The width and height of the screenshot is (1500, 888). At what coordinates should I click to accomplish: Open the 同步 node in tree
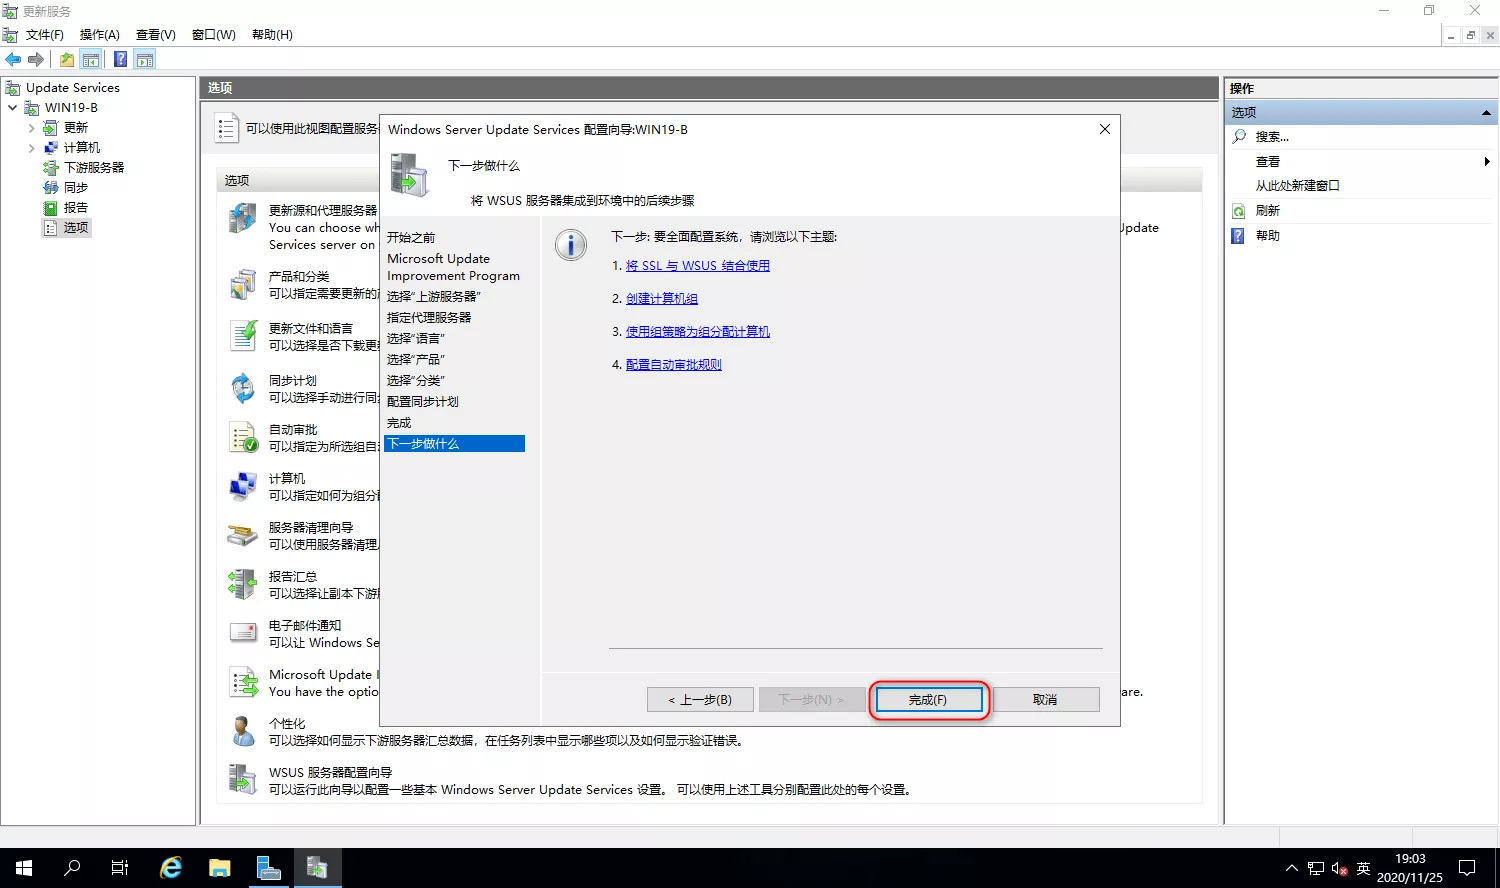[75, 188]
